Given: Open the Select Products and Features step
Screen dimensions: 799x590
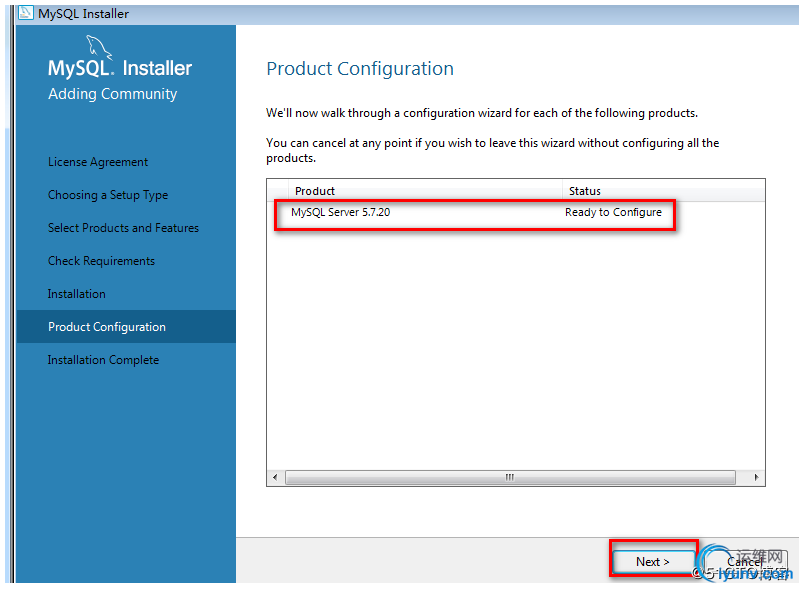Looking at the screenshot, I should (123, 228).
